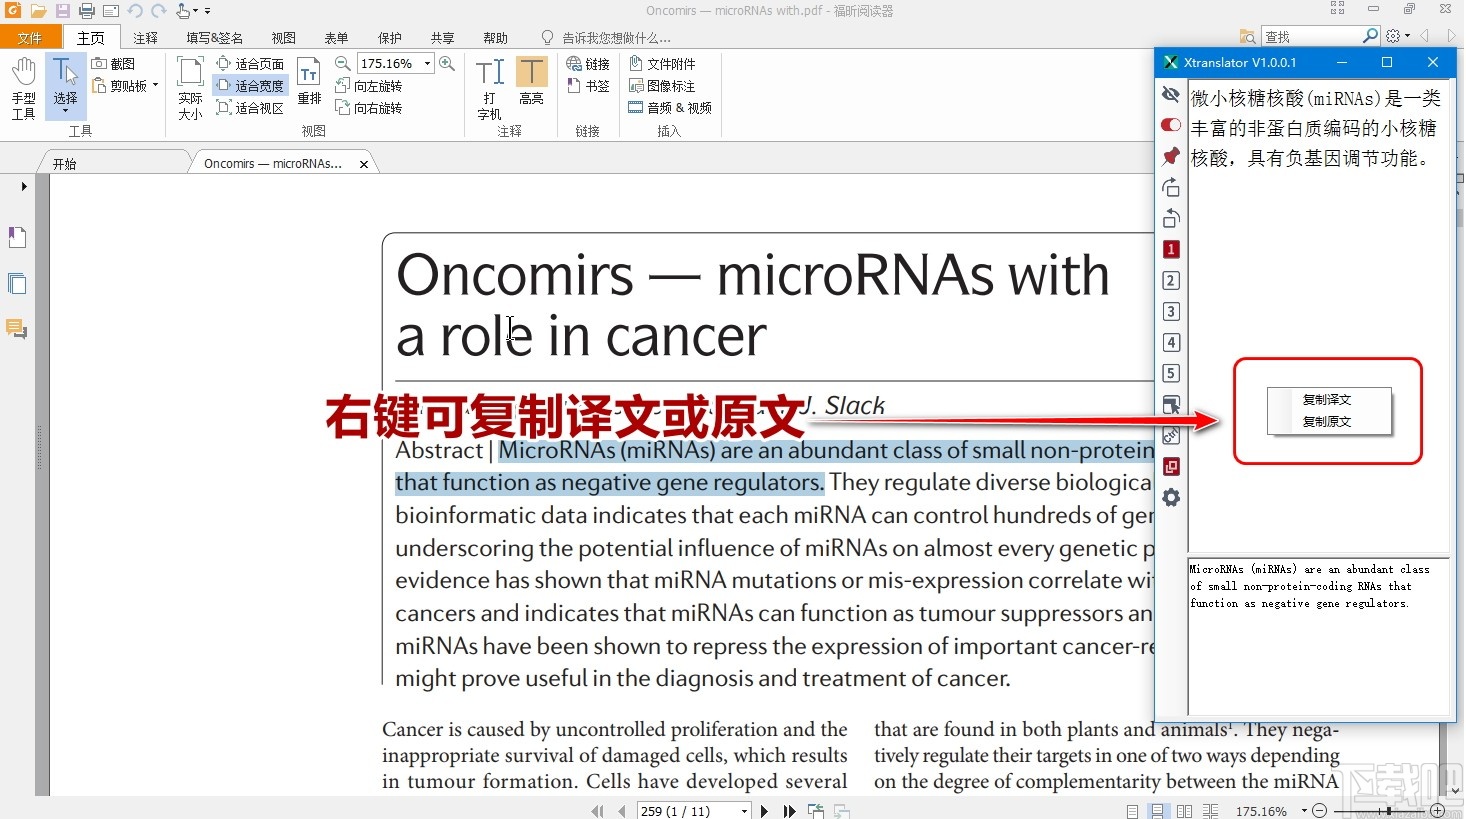1466x819 pixels.
Task: Select the Hand tool (手型工具)
Action: click(23, 87)
